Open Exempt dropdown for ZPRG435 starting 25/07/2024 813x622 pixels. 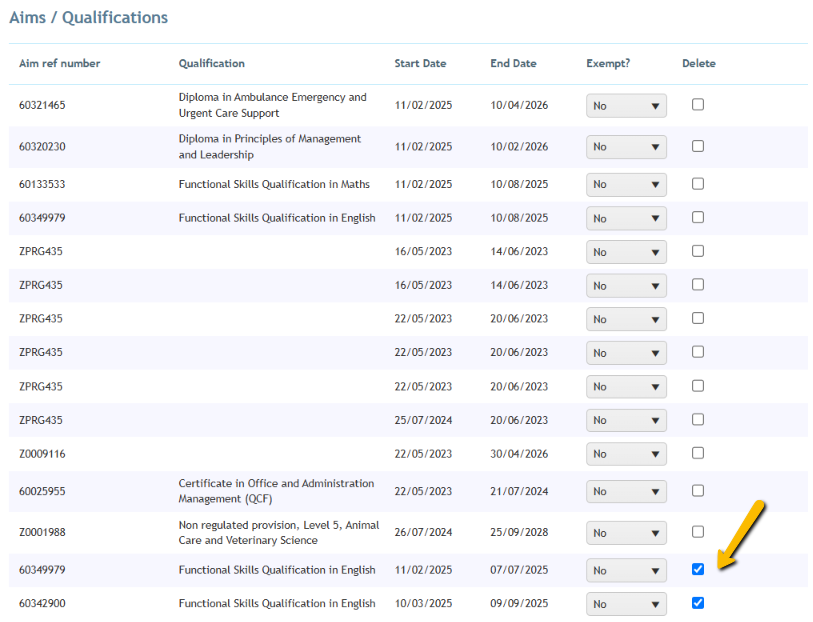pyautogui.click(x=626, y=420)
